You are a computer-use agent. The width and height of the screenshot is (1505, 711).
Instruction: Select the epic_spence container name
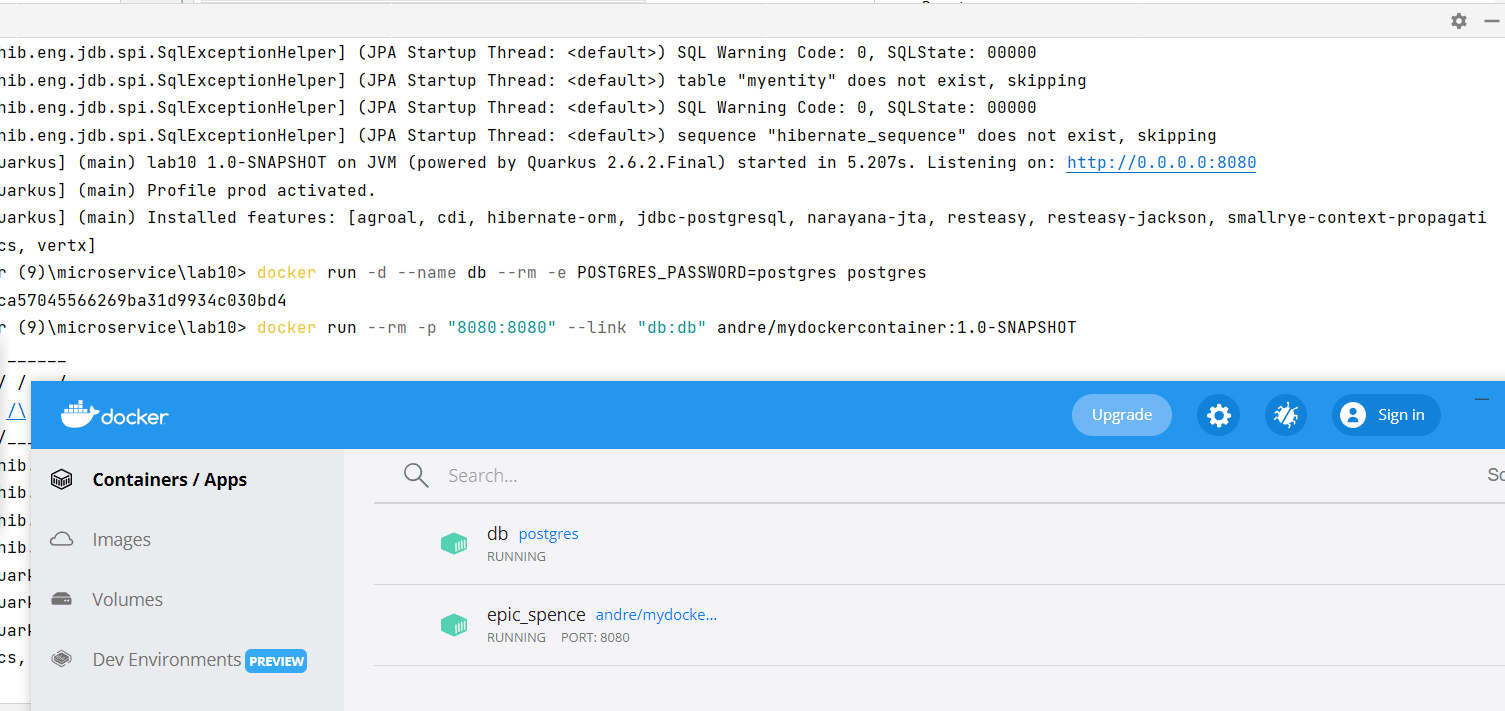[536, 615]
